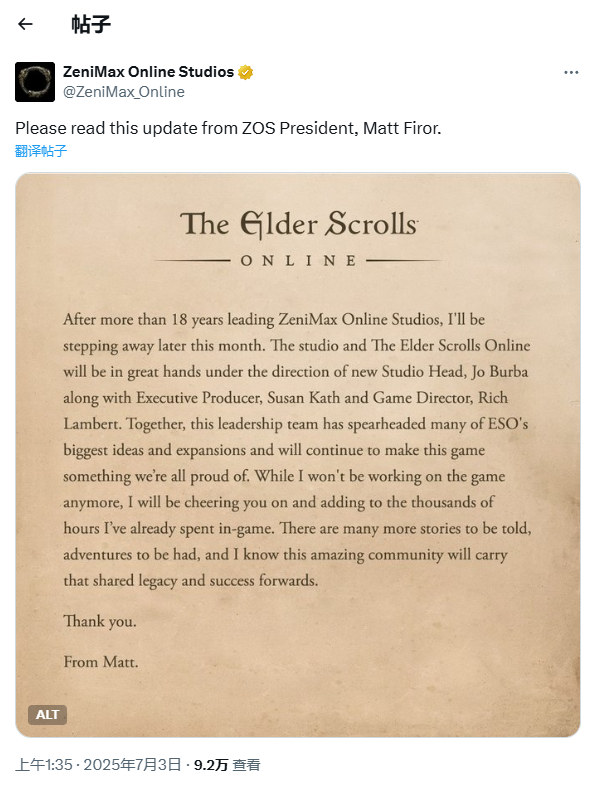
Task: Open the ALT image description badge
Action: (47, 714)
